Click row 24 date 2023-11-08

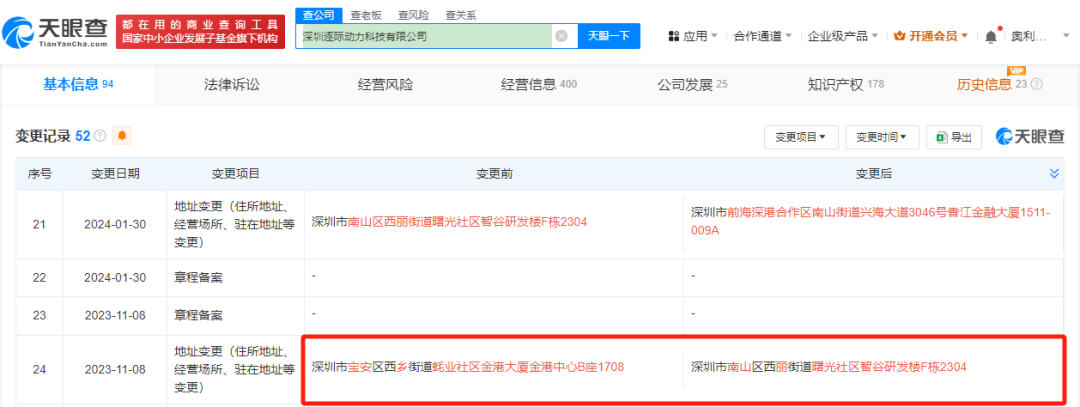point(115,369)
